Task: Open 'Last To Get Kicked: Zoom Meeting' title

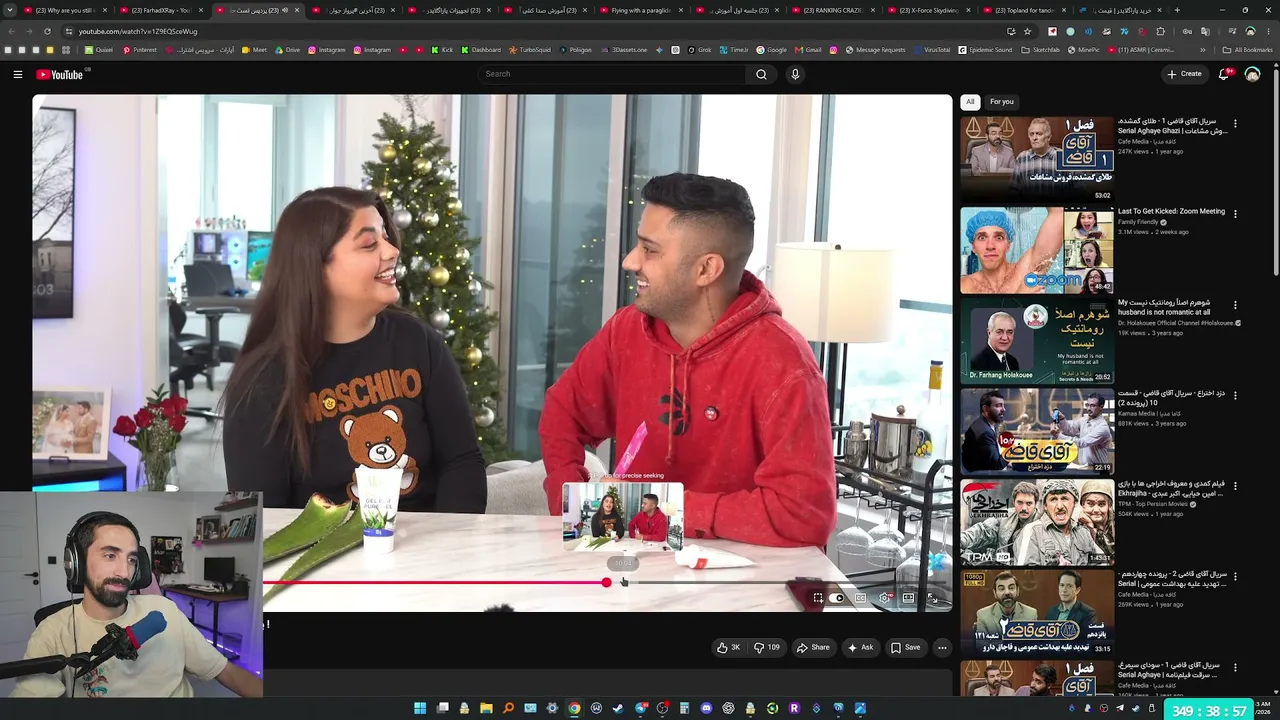Action: [x=1171, y=212]
